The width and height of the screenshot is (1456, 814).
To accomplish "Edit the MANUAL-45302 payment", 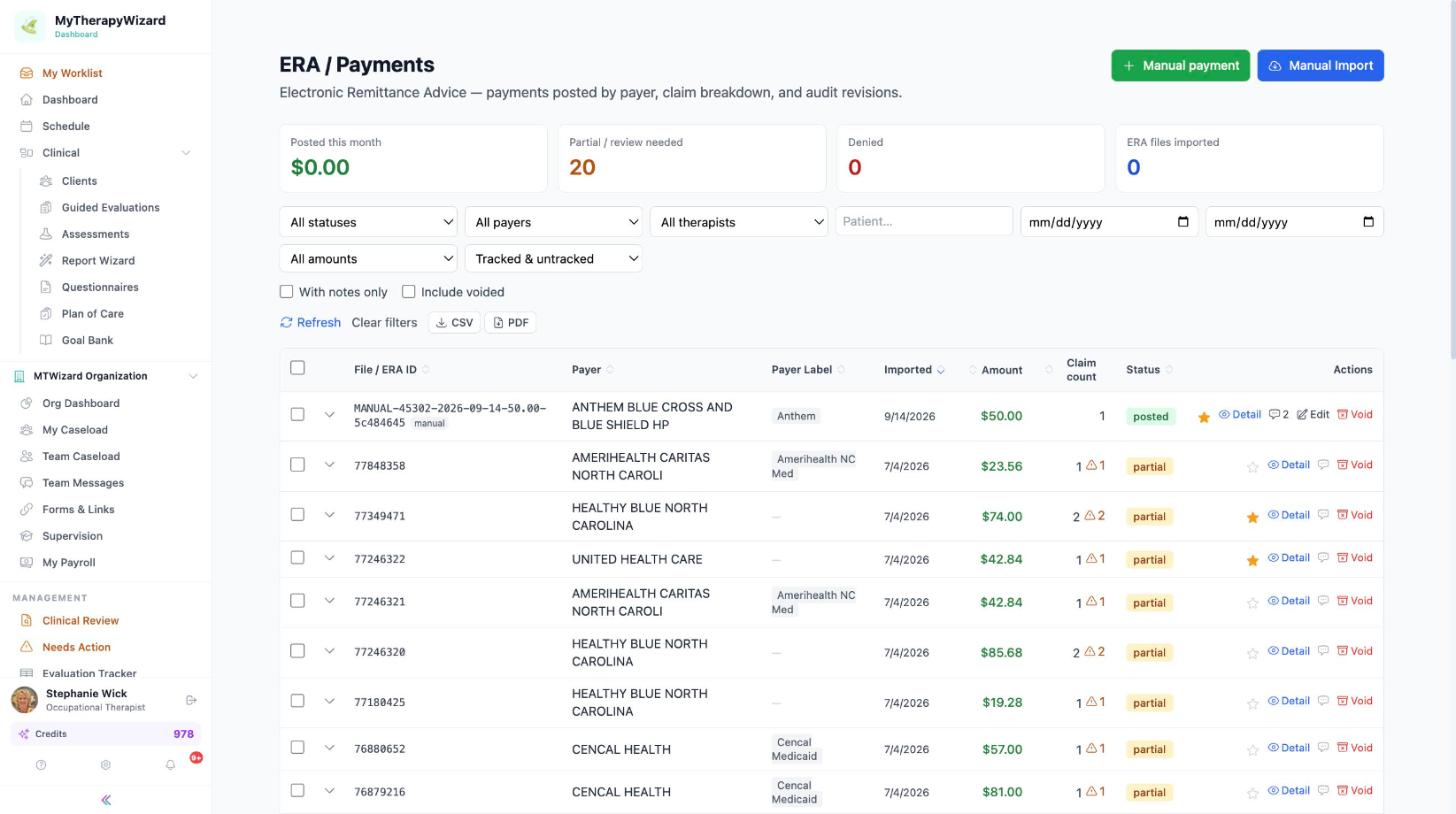I will tap(1313, 415).
